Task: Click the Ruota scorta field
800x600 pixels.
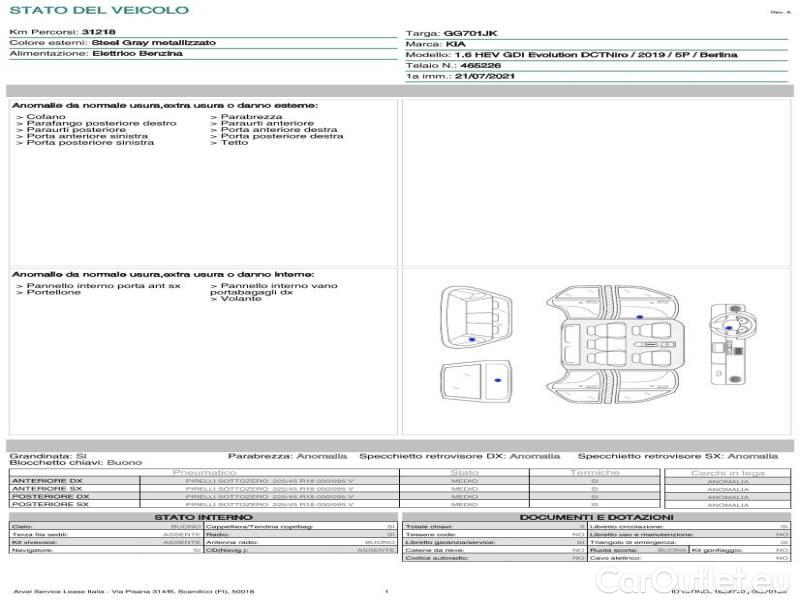Action: point(638,550)
